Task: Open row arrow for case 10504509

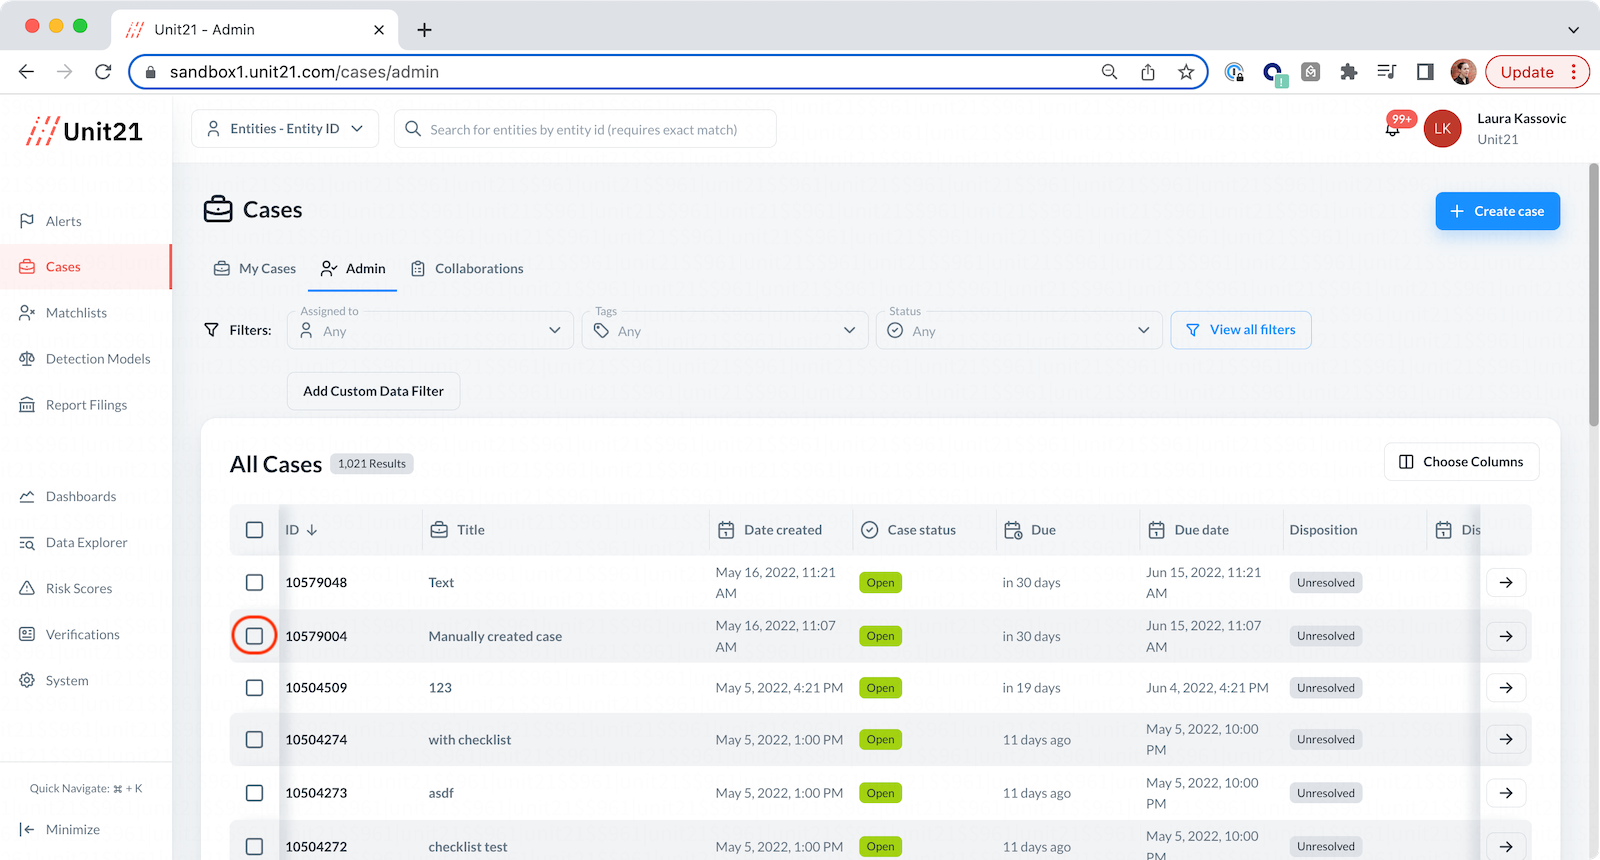Action: [x=1506, y=688]
